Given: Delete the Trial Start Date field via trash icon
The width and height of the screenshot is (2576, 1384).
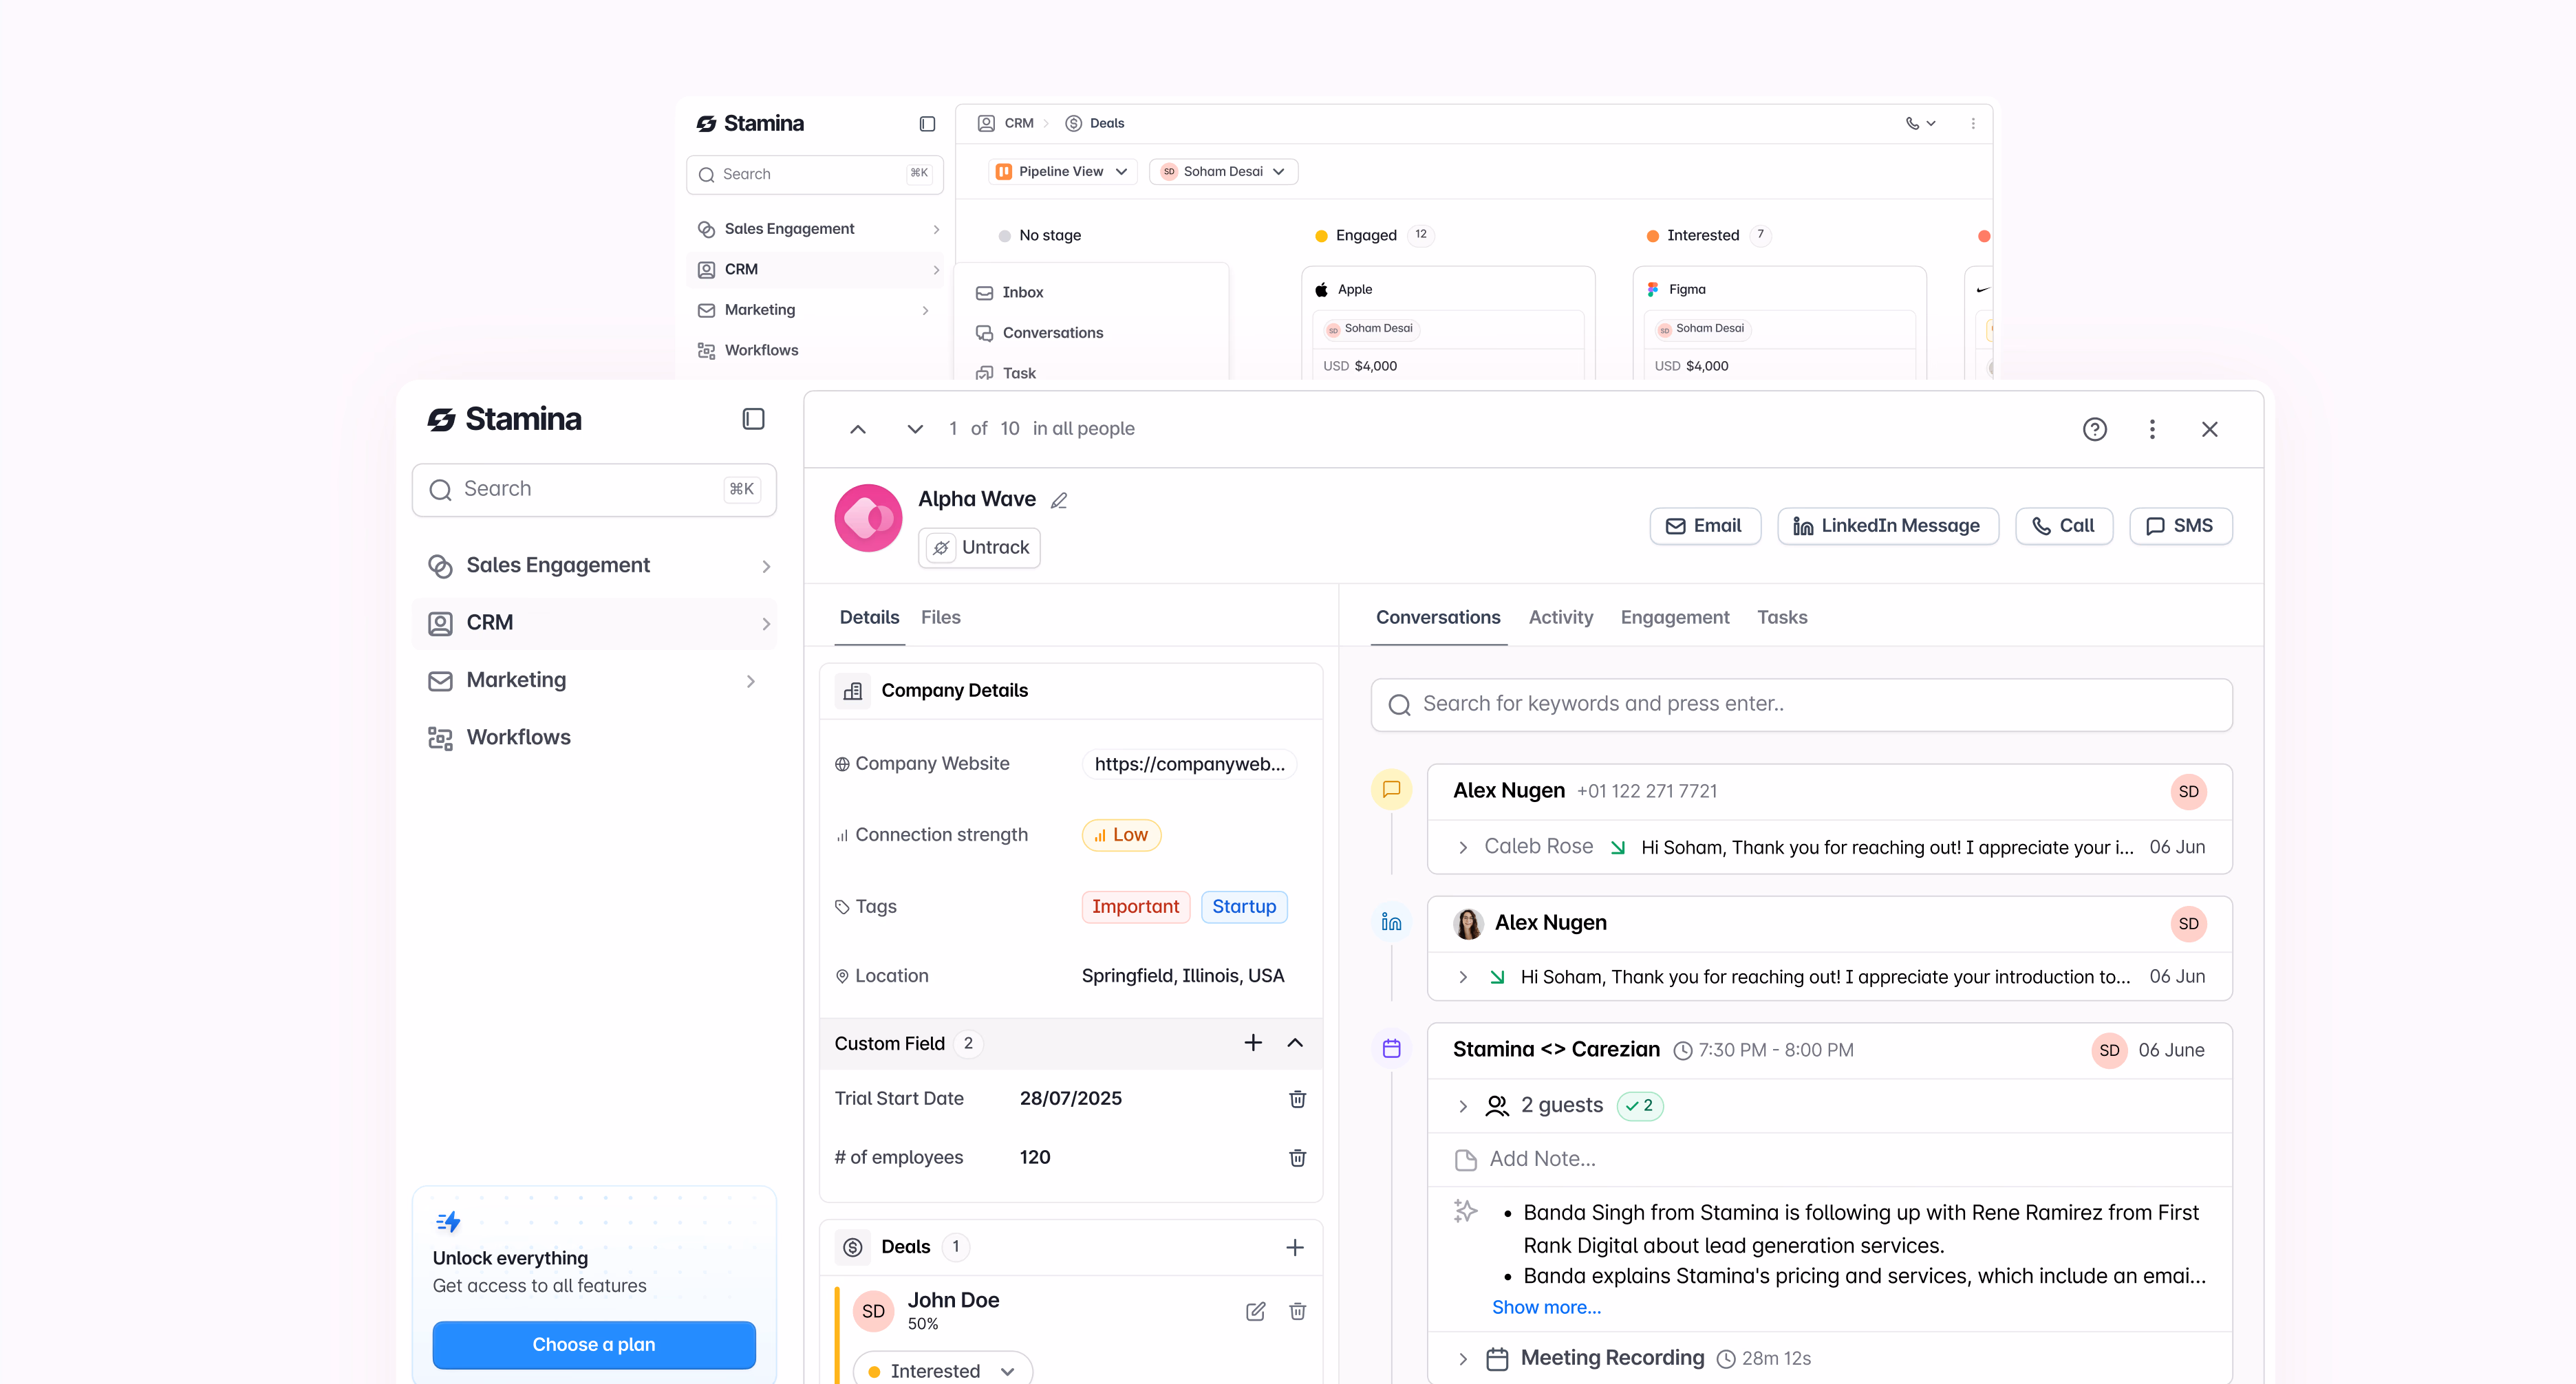Looking at the screenshot, I should pos(1297,1098).
